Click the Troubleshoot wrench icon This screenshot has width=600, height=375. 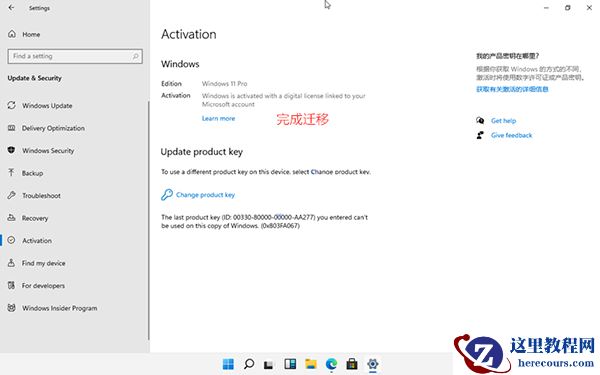(x=11, y=195)
